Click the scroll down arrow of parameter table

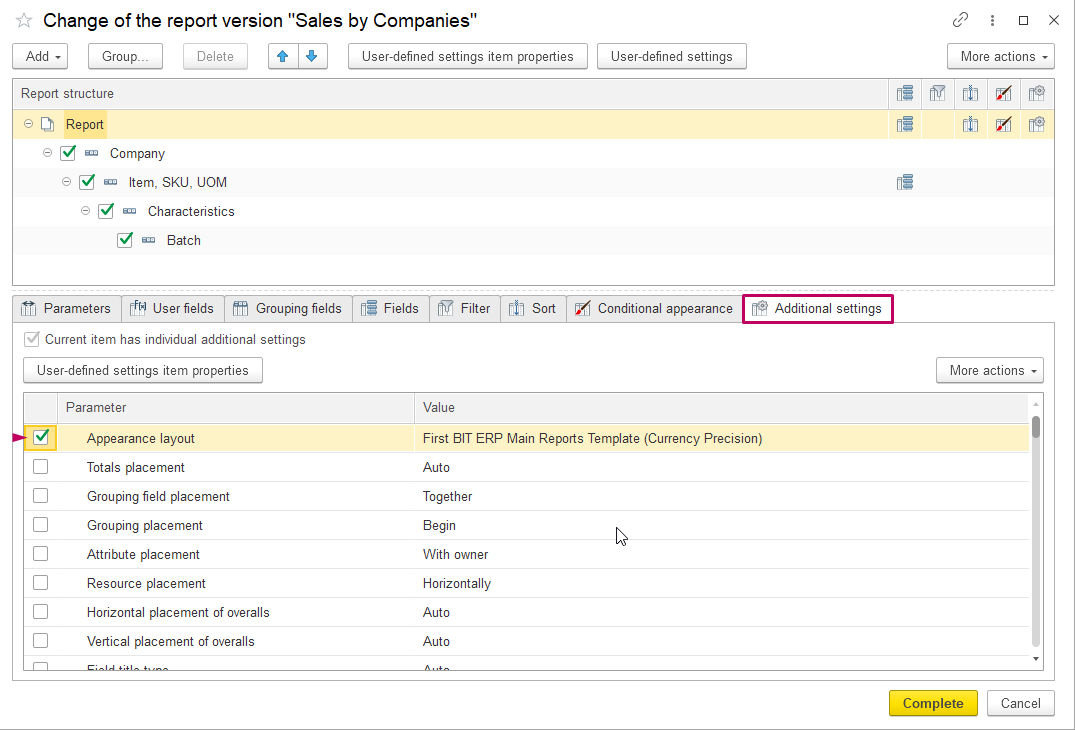1036,659
